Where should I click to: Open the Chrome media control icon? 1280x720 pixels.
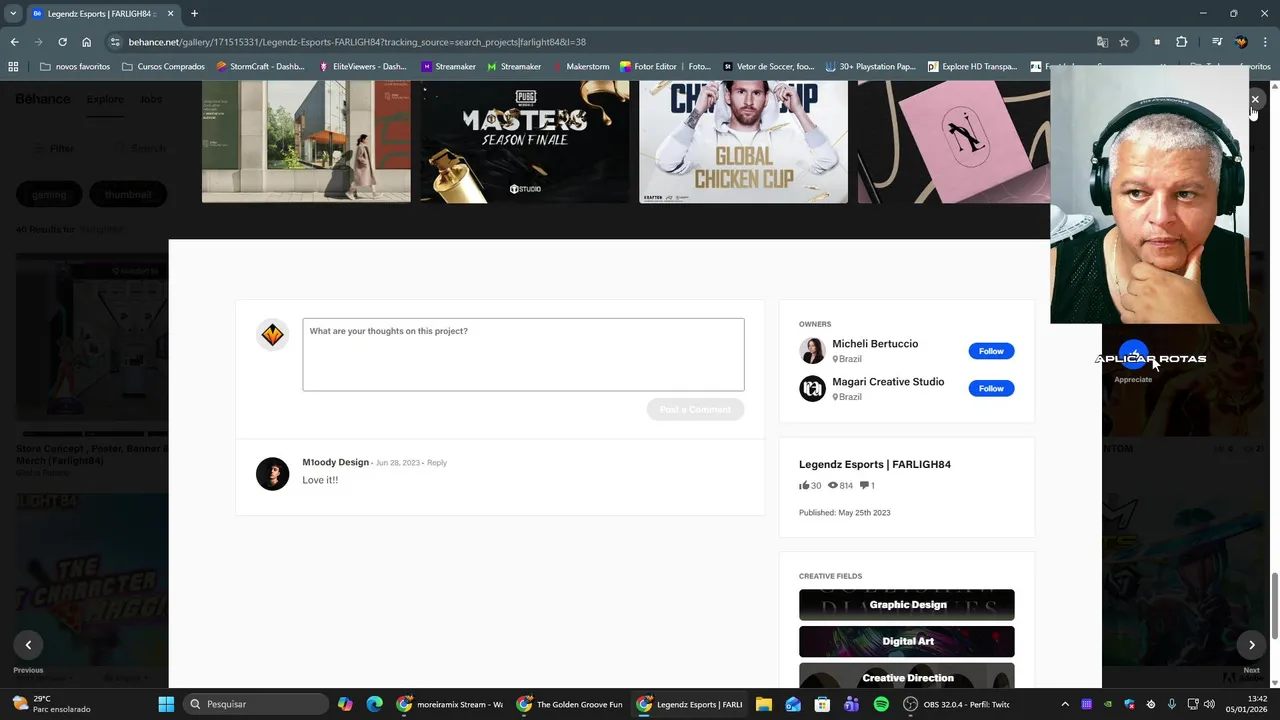[x=1217, y=42]
